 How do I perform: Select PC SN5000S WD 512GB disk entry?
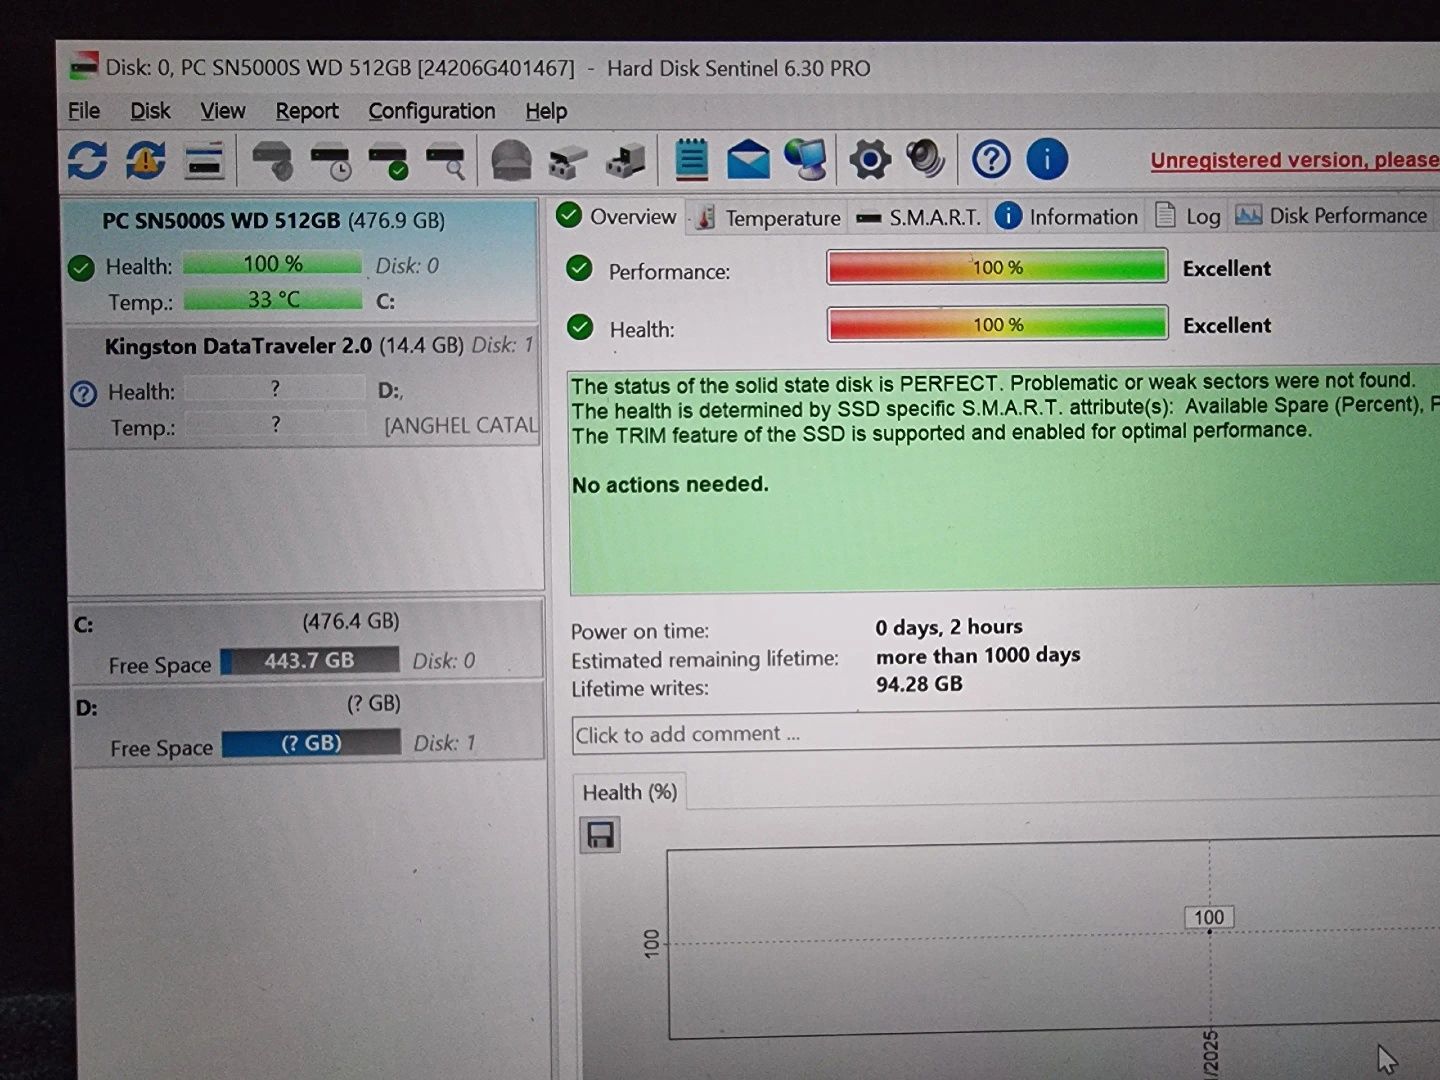(302, 260)
